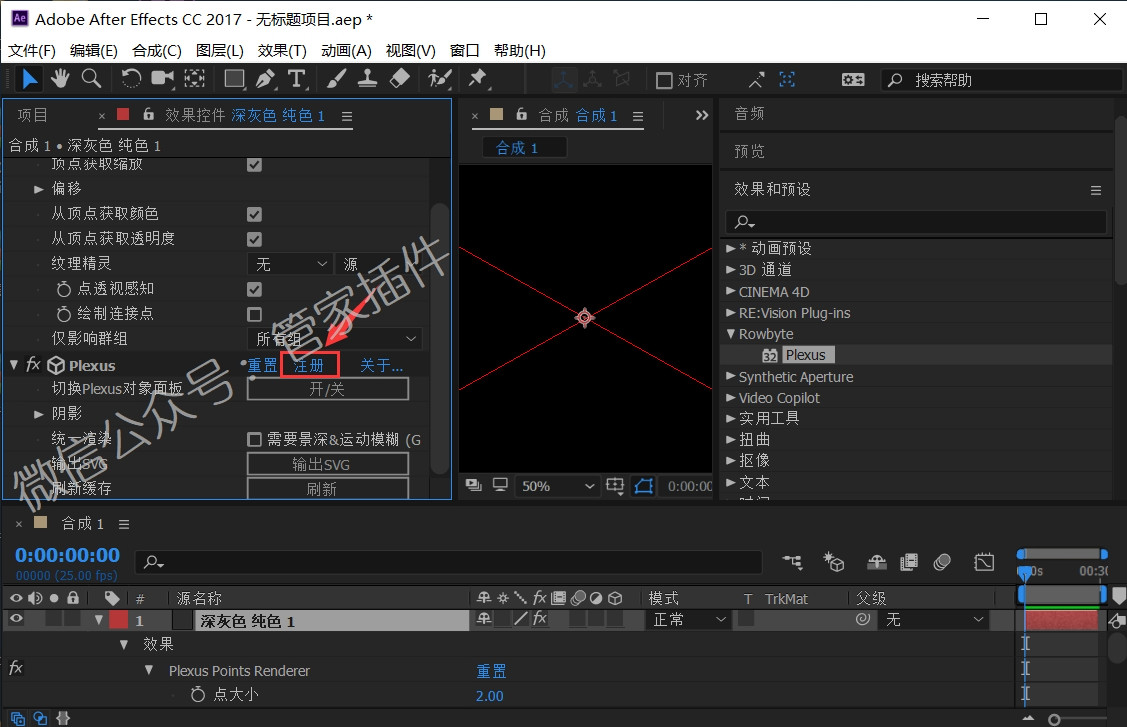Viewport: 1127px width, 727px height.
Task: Choose the Pen tool
Action: click(265, 78)
